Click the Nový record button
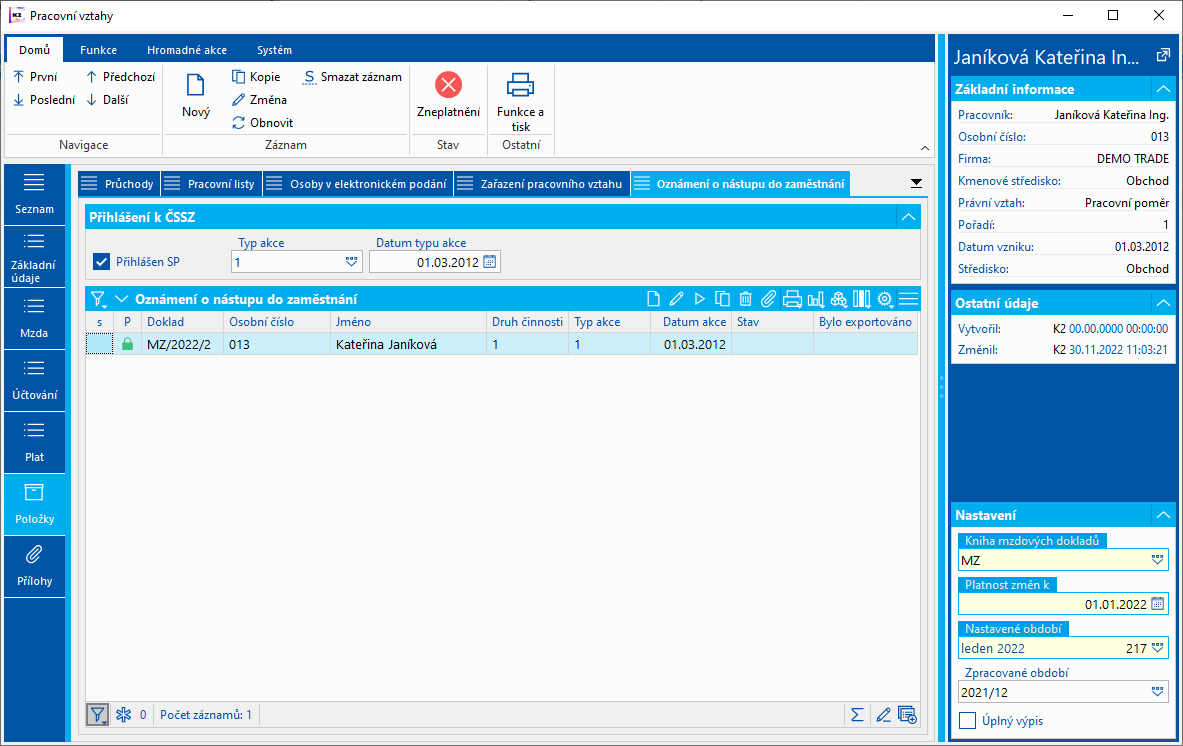This screenshot has height=746, width=1183. 195,96
